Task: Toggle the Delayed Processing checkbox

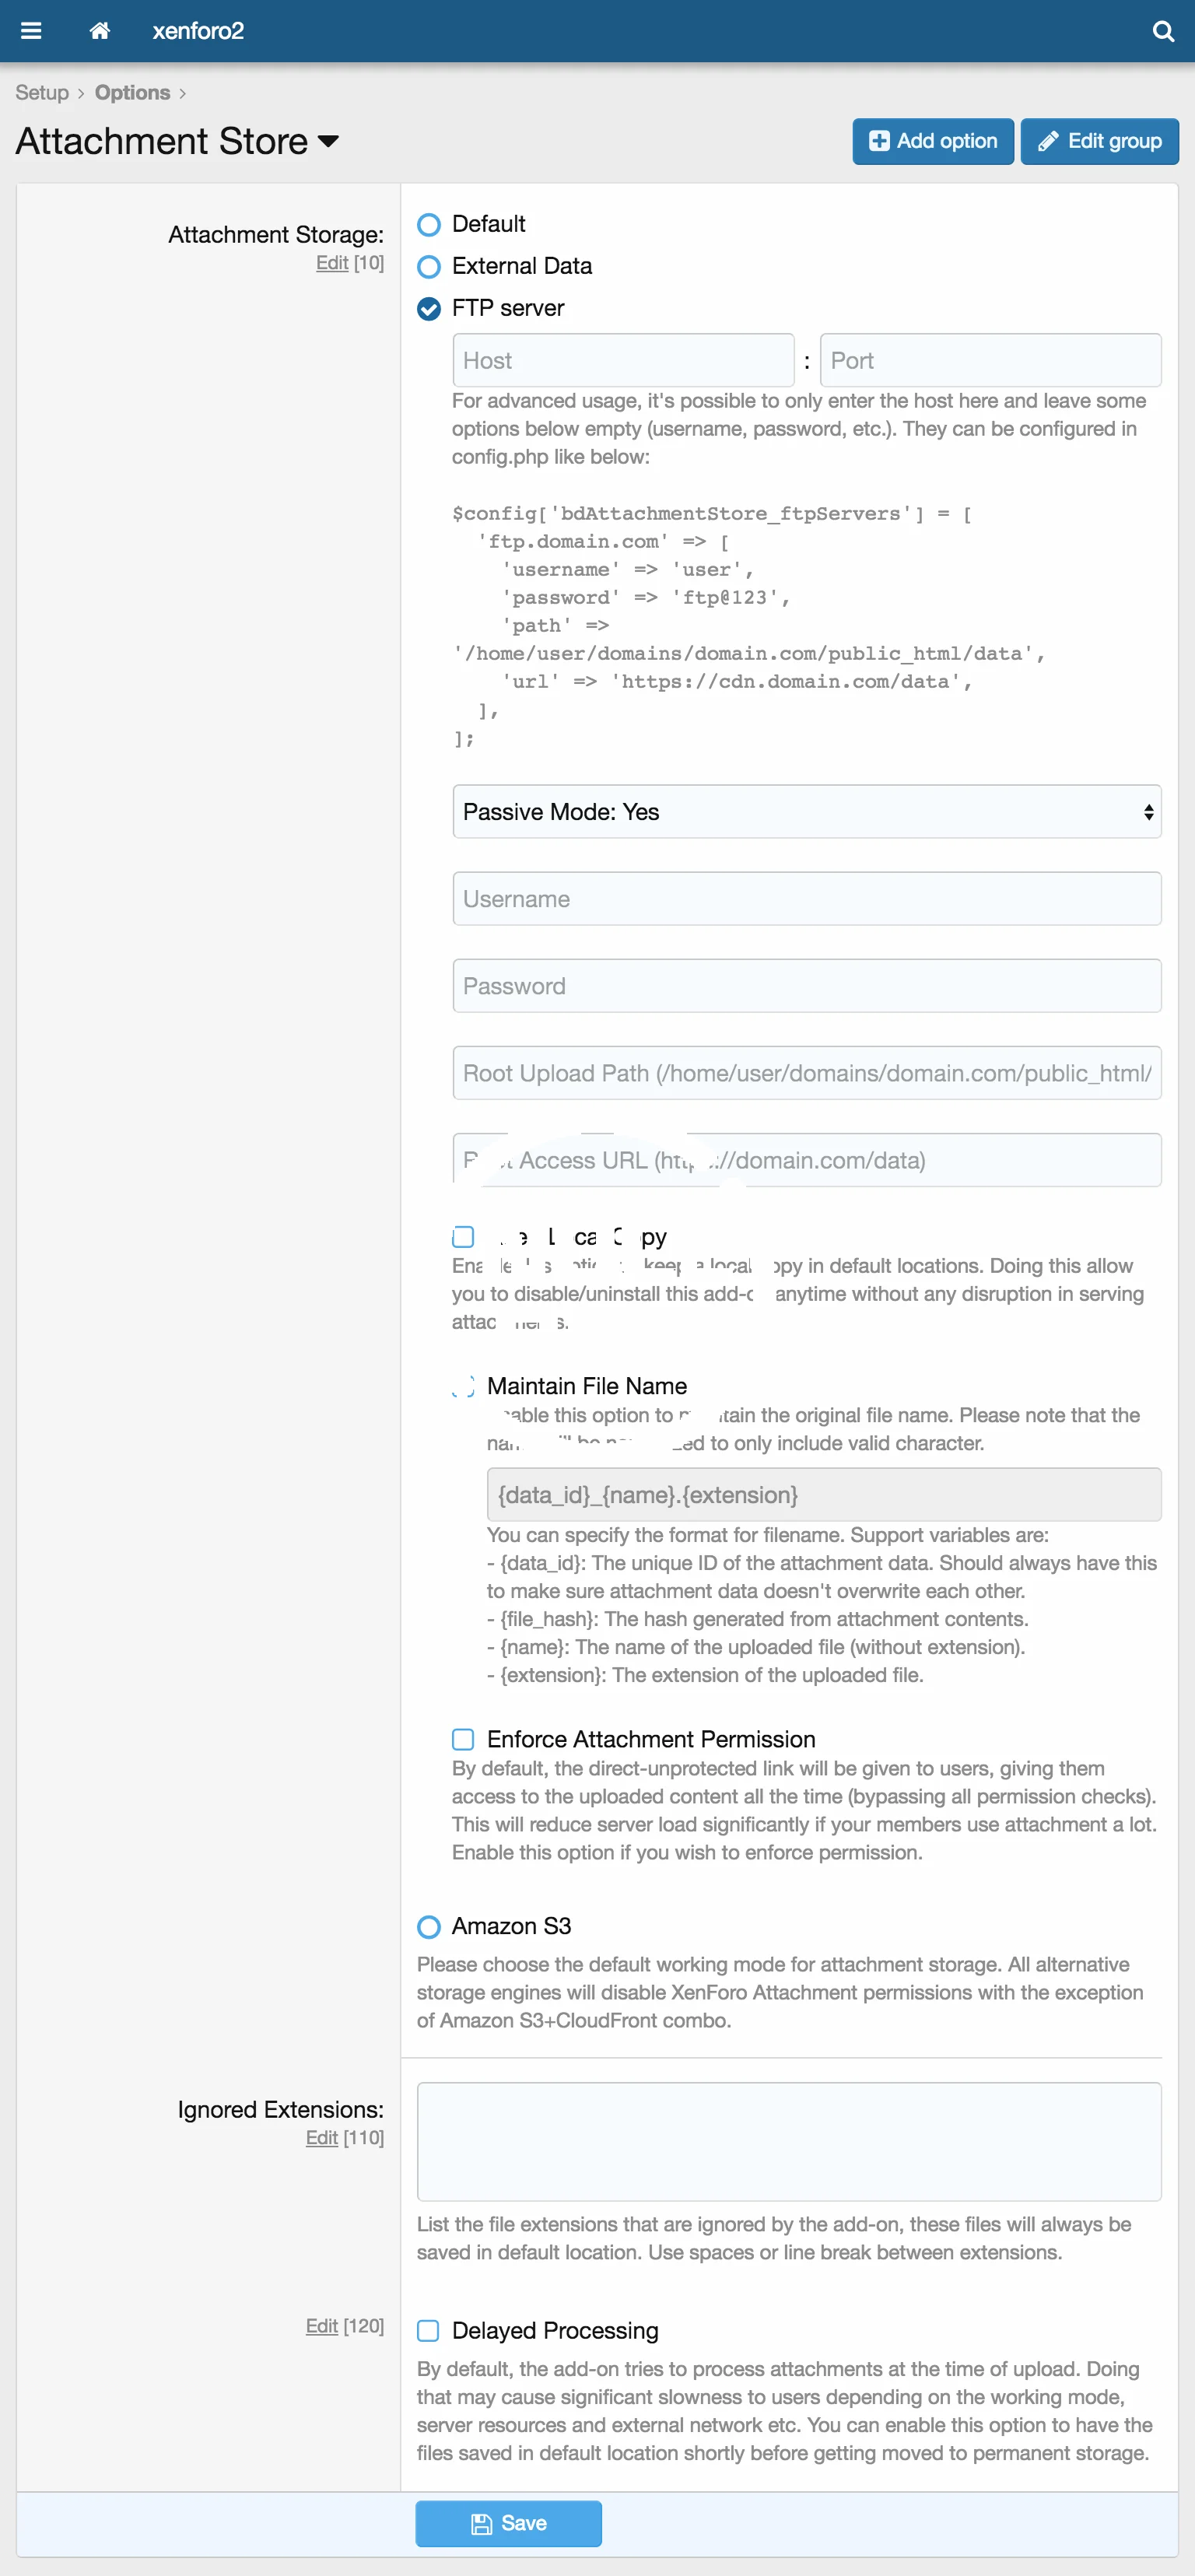Action: pos(428,2330)
